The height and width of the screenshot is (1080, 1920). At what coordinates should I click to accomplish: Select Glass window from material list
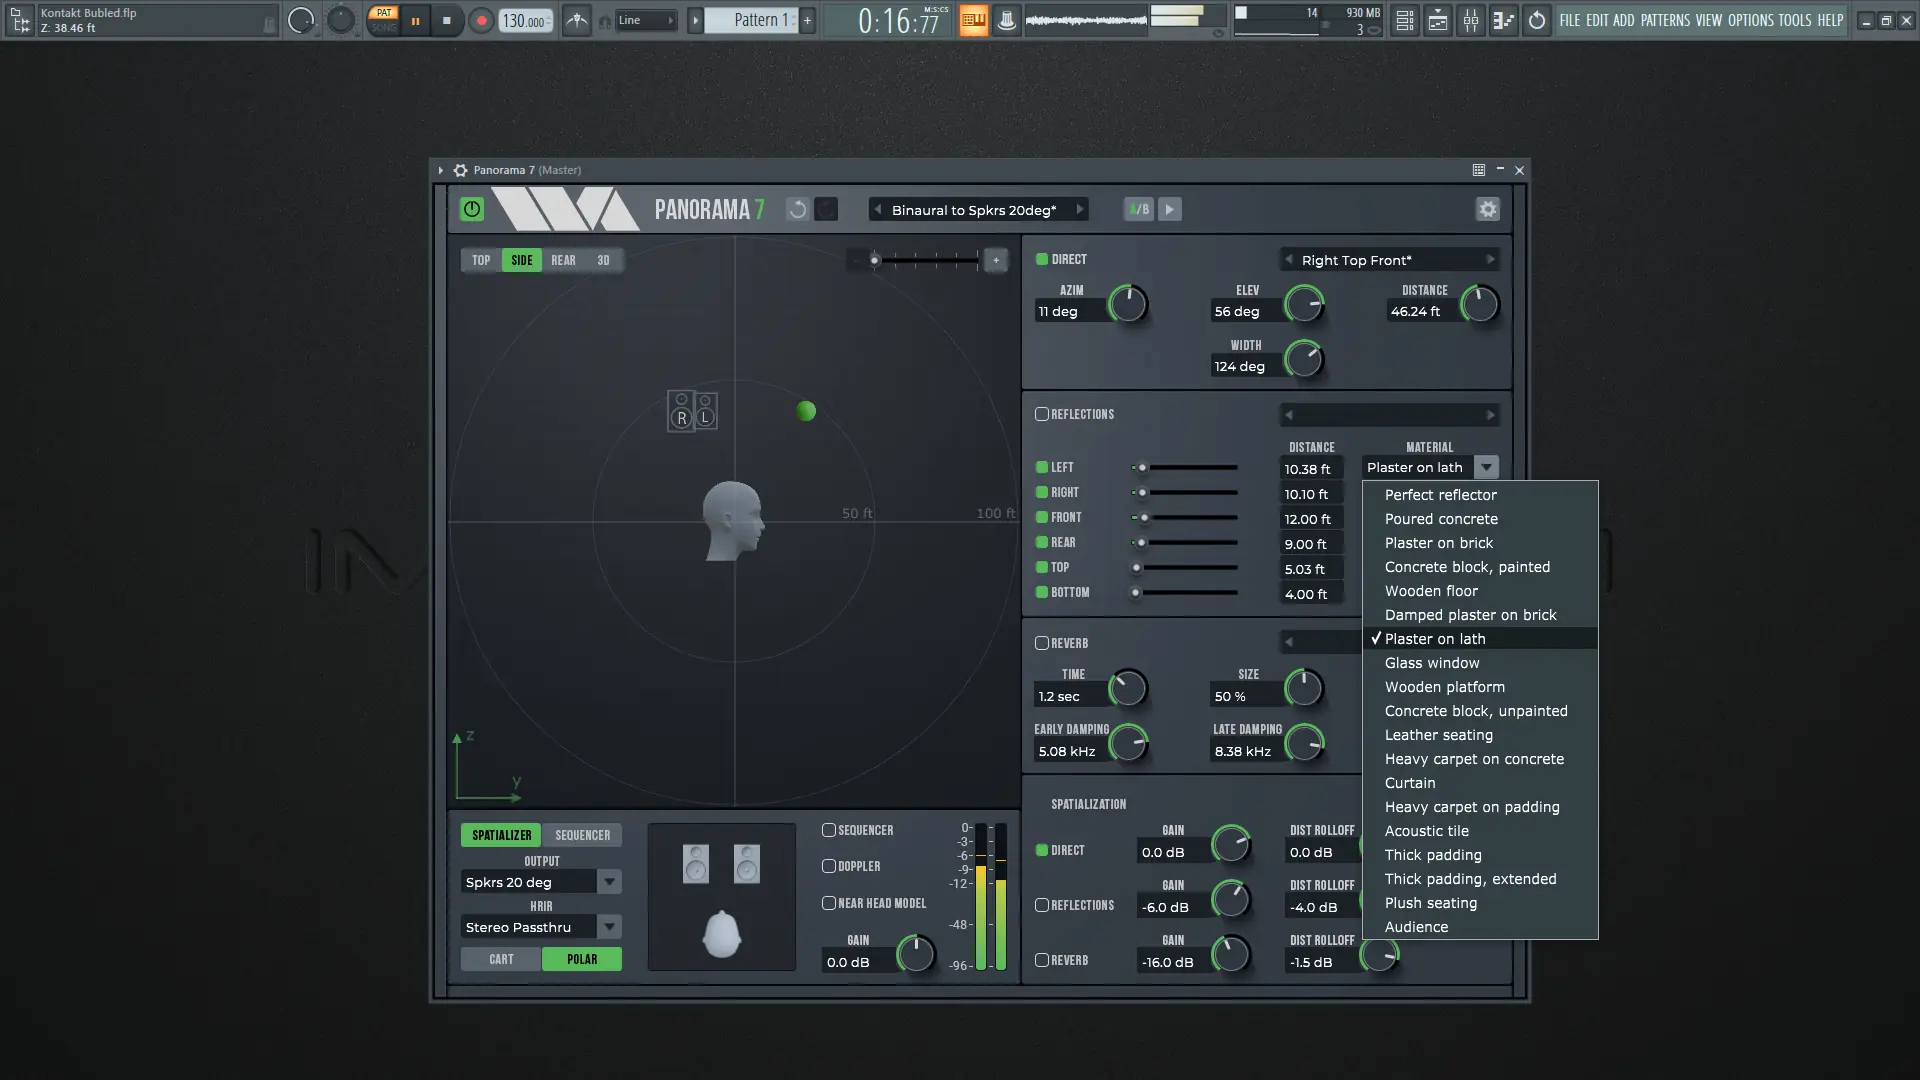coord(1431,663)
